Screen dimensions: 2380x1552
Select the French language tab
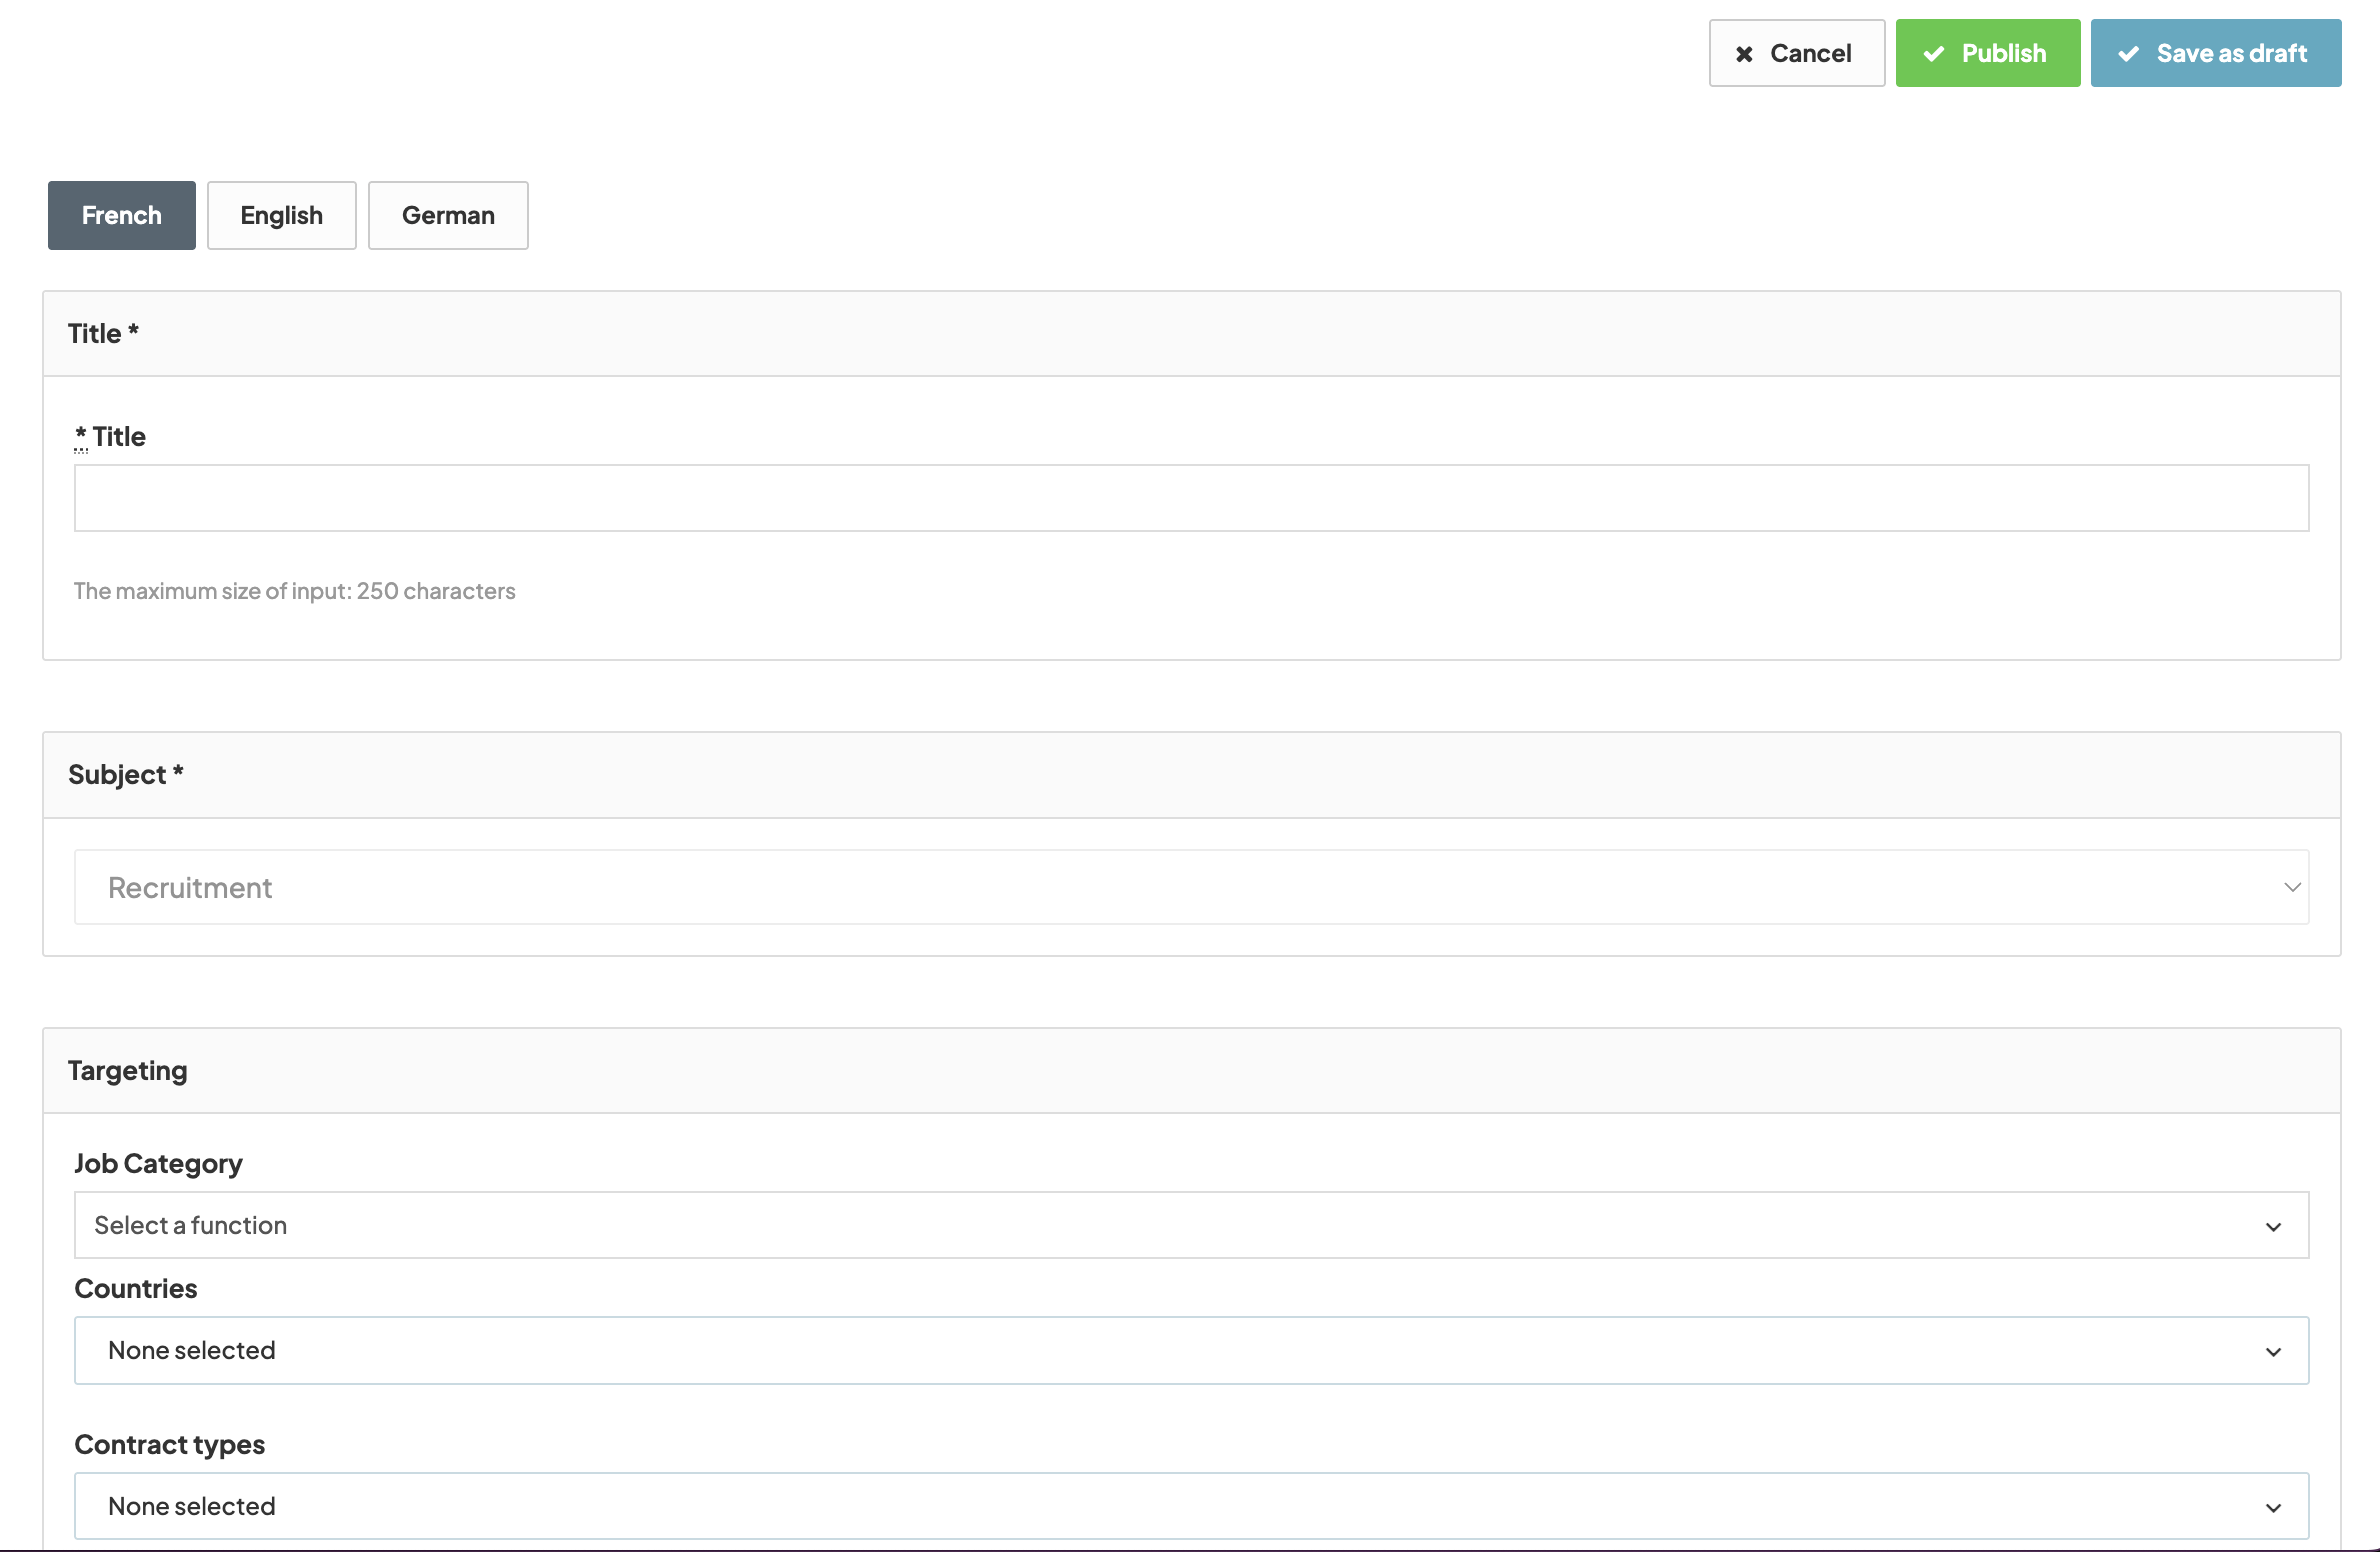(x=122, y=215)
